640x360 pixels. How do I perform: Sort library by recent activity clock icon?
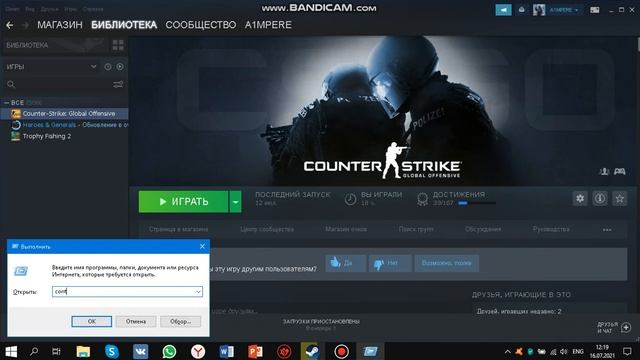click(x=108, y=67)
